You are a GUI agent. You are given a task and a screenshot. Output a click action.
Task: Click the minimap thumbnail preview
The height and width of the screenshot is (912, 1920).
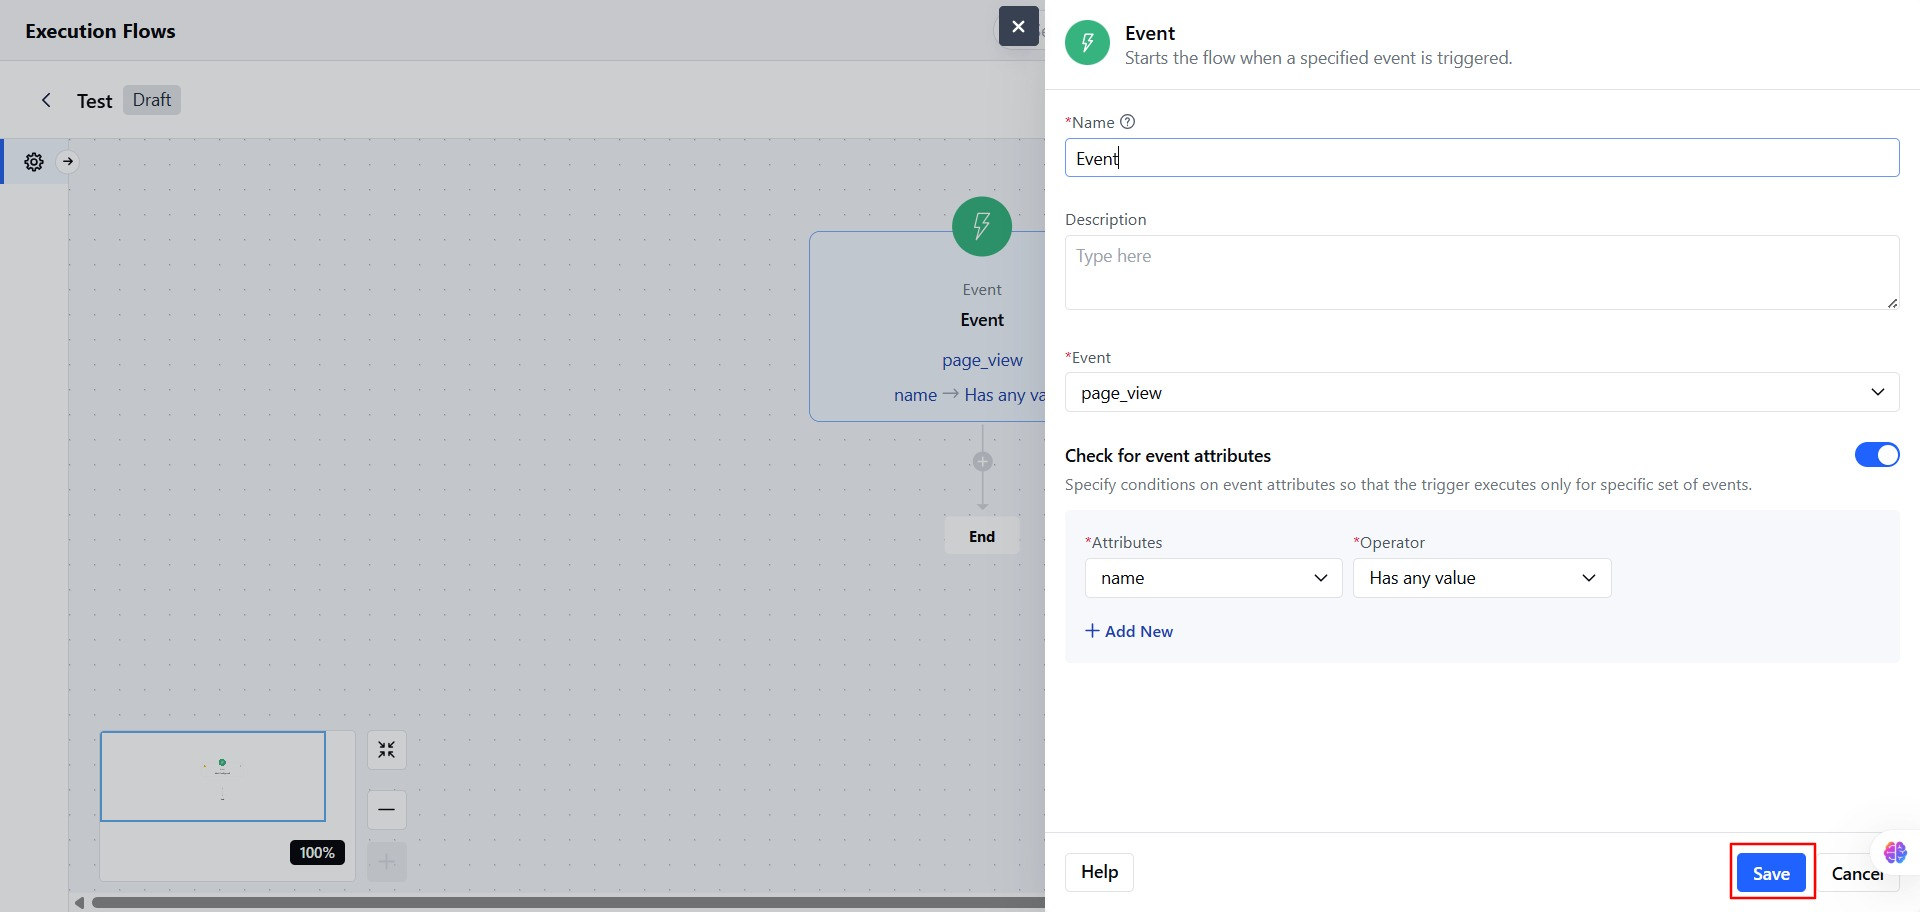click(213, 776)
